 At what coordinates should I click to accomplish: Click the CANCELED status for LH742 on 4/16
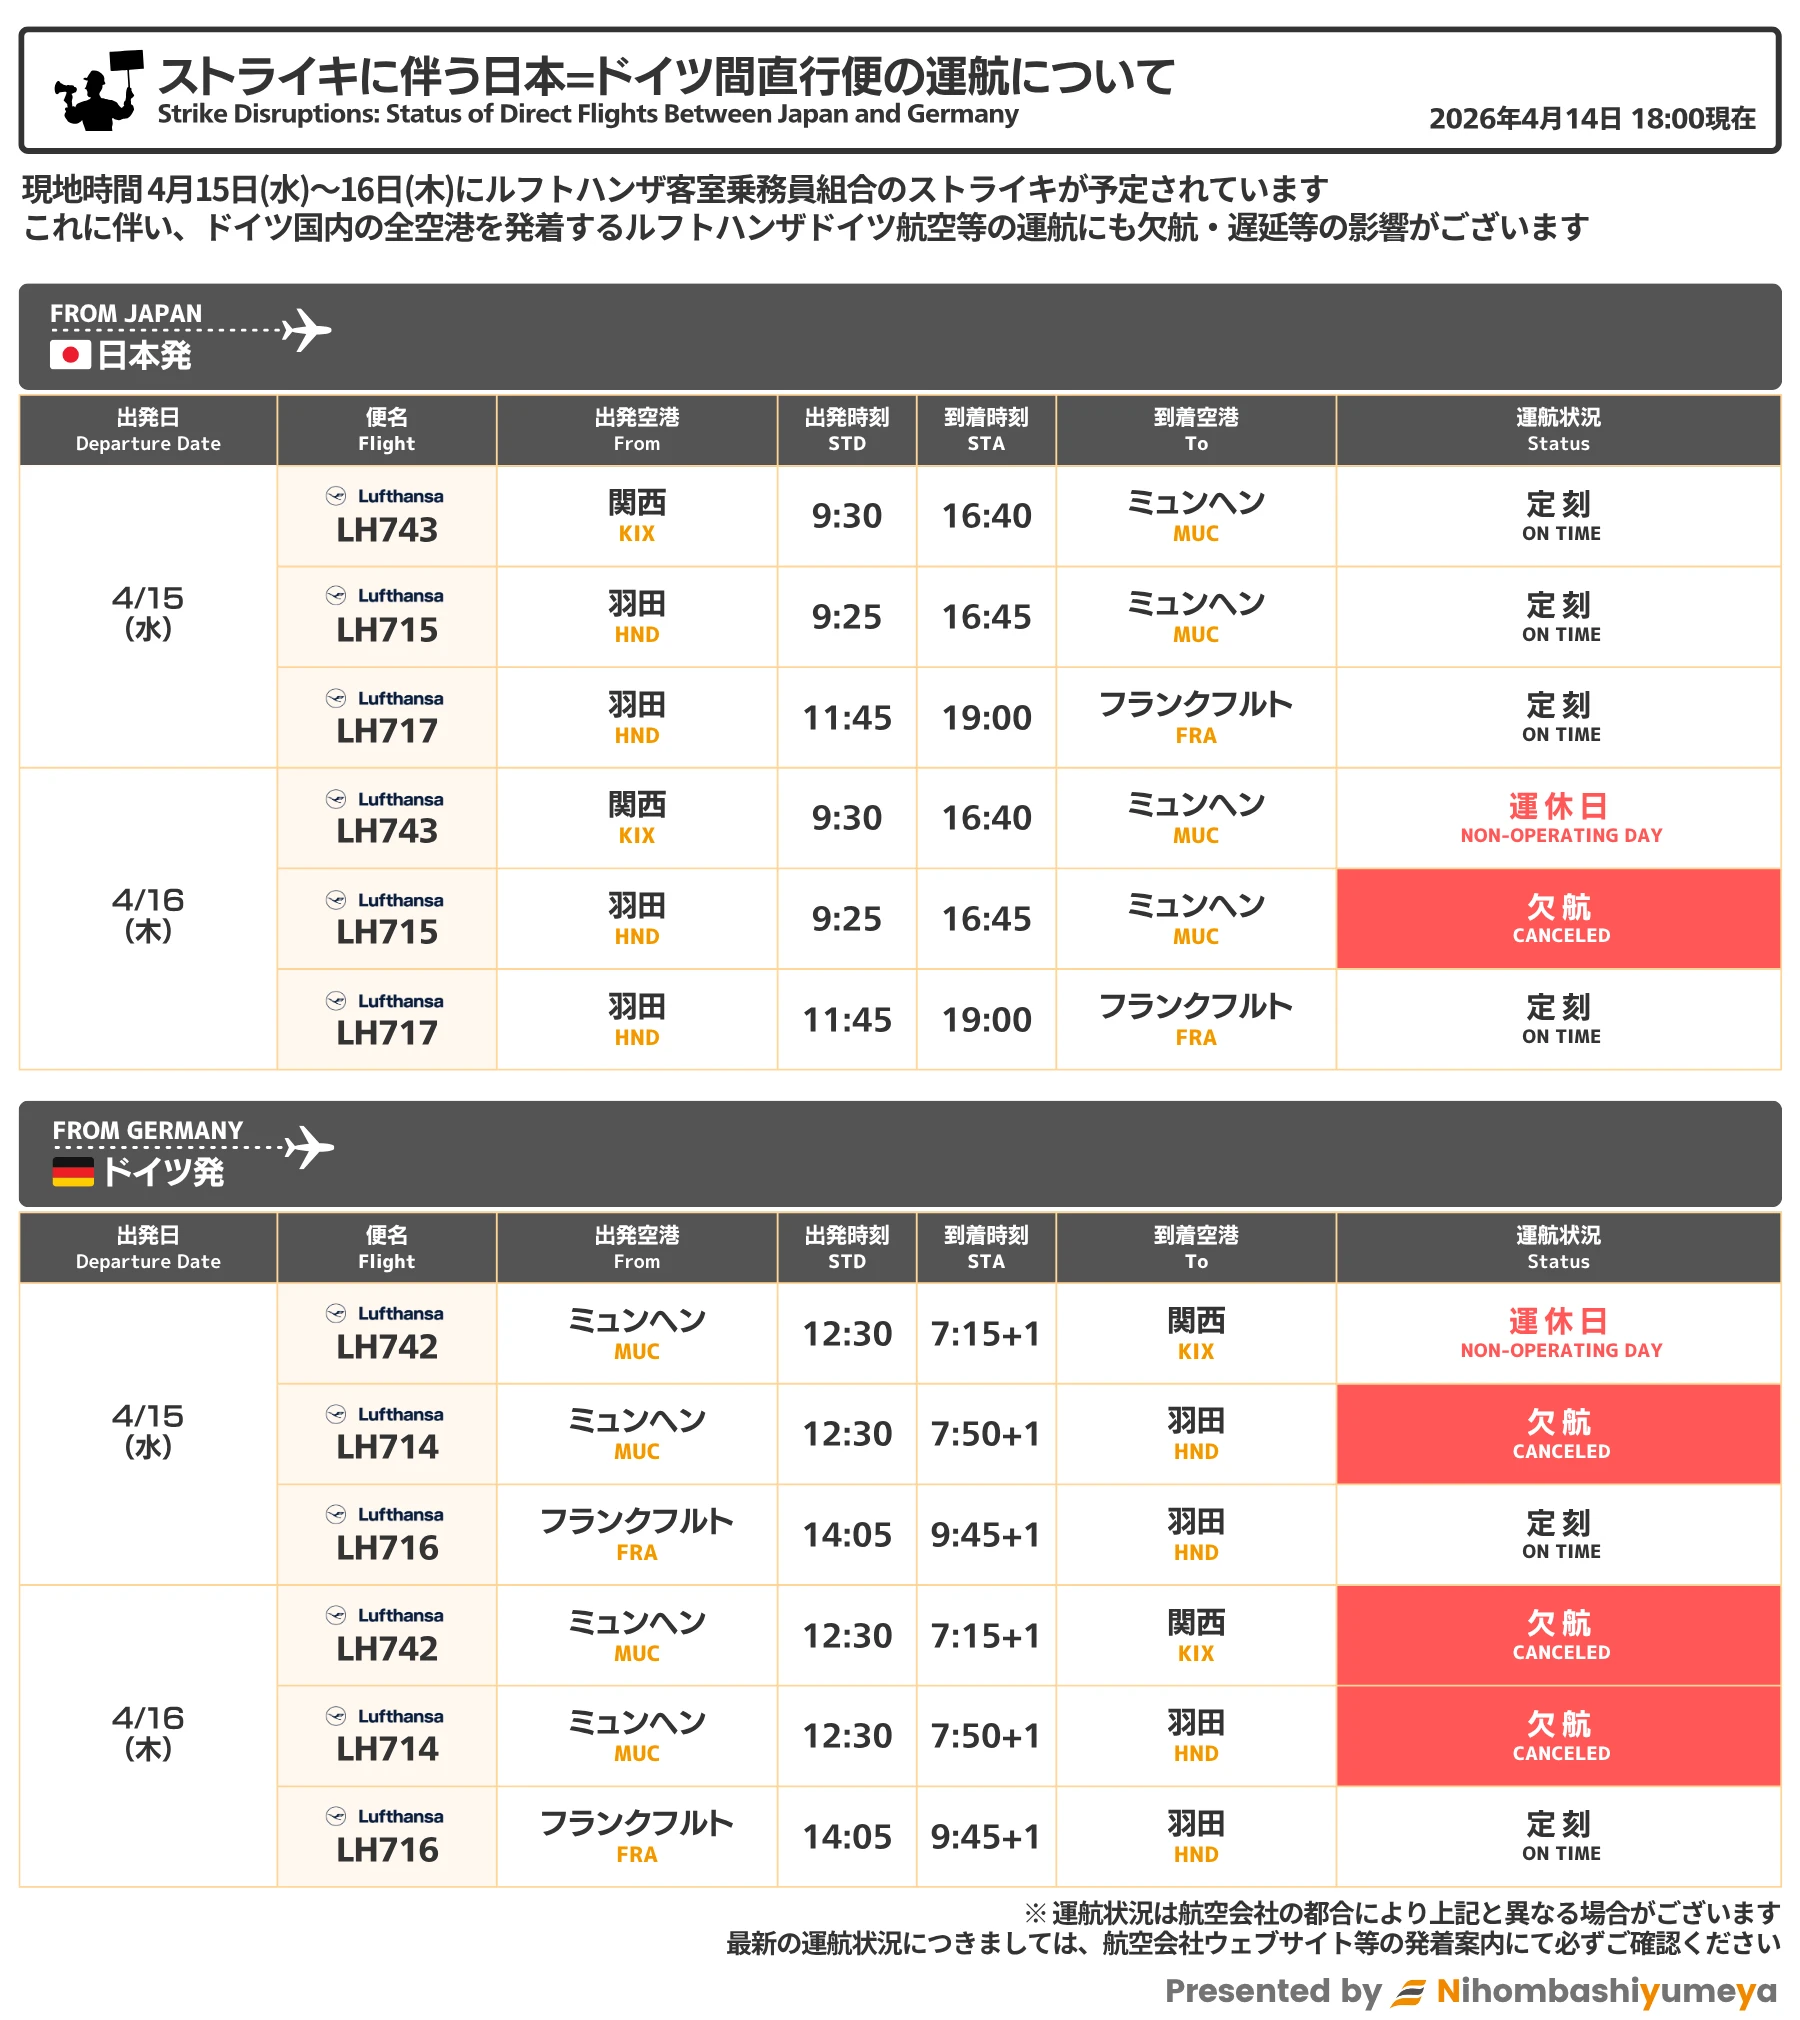tap(1558, 1635)
